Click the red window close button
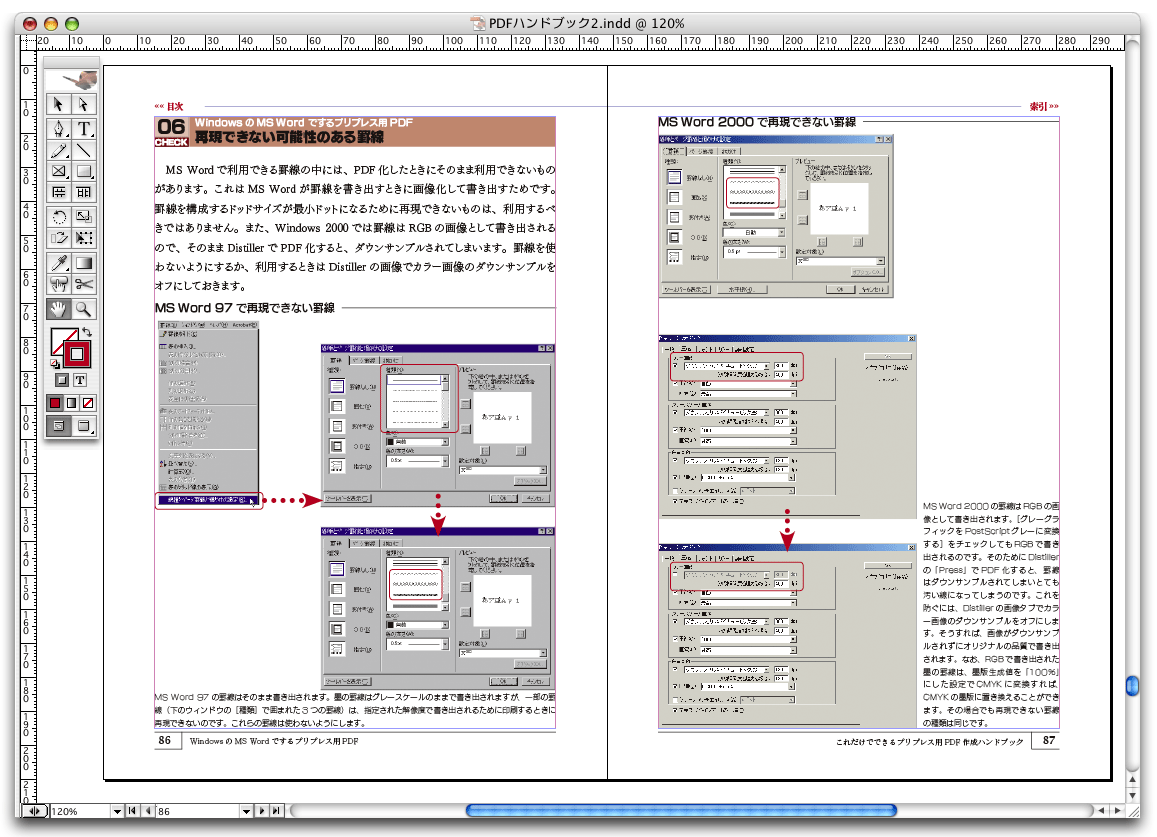The height and width of the screenshot is (837, 1157). coord(30,24)
